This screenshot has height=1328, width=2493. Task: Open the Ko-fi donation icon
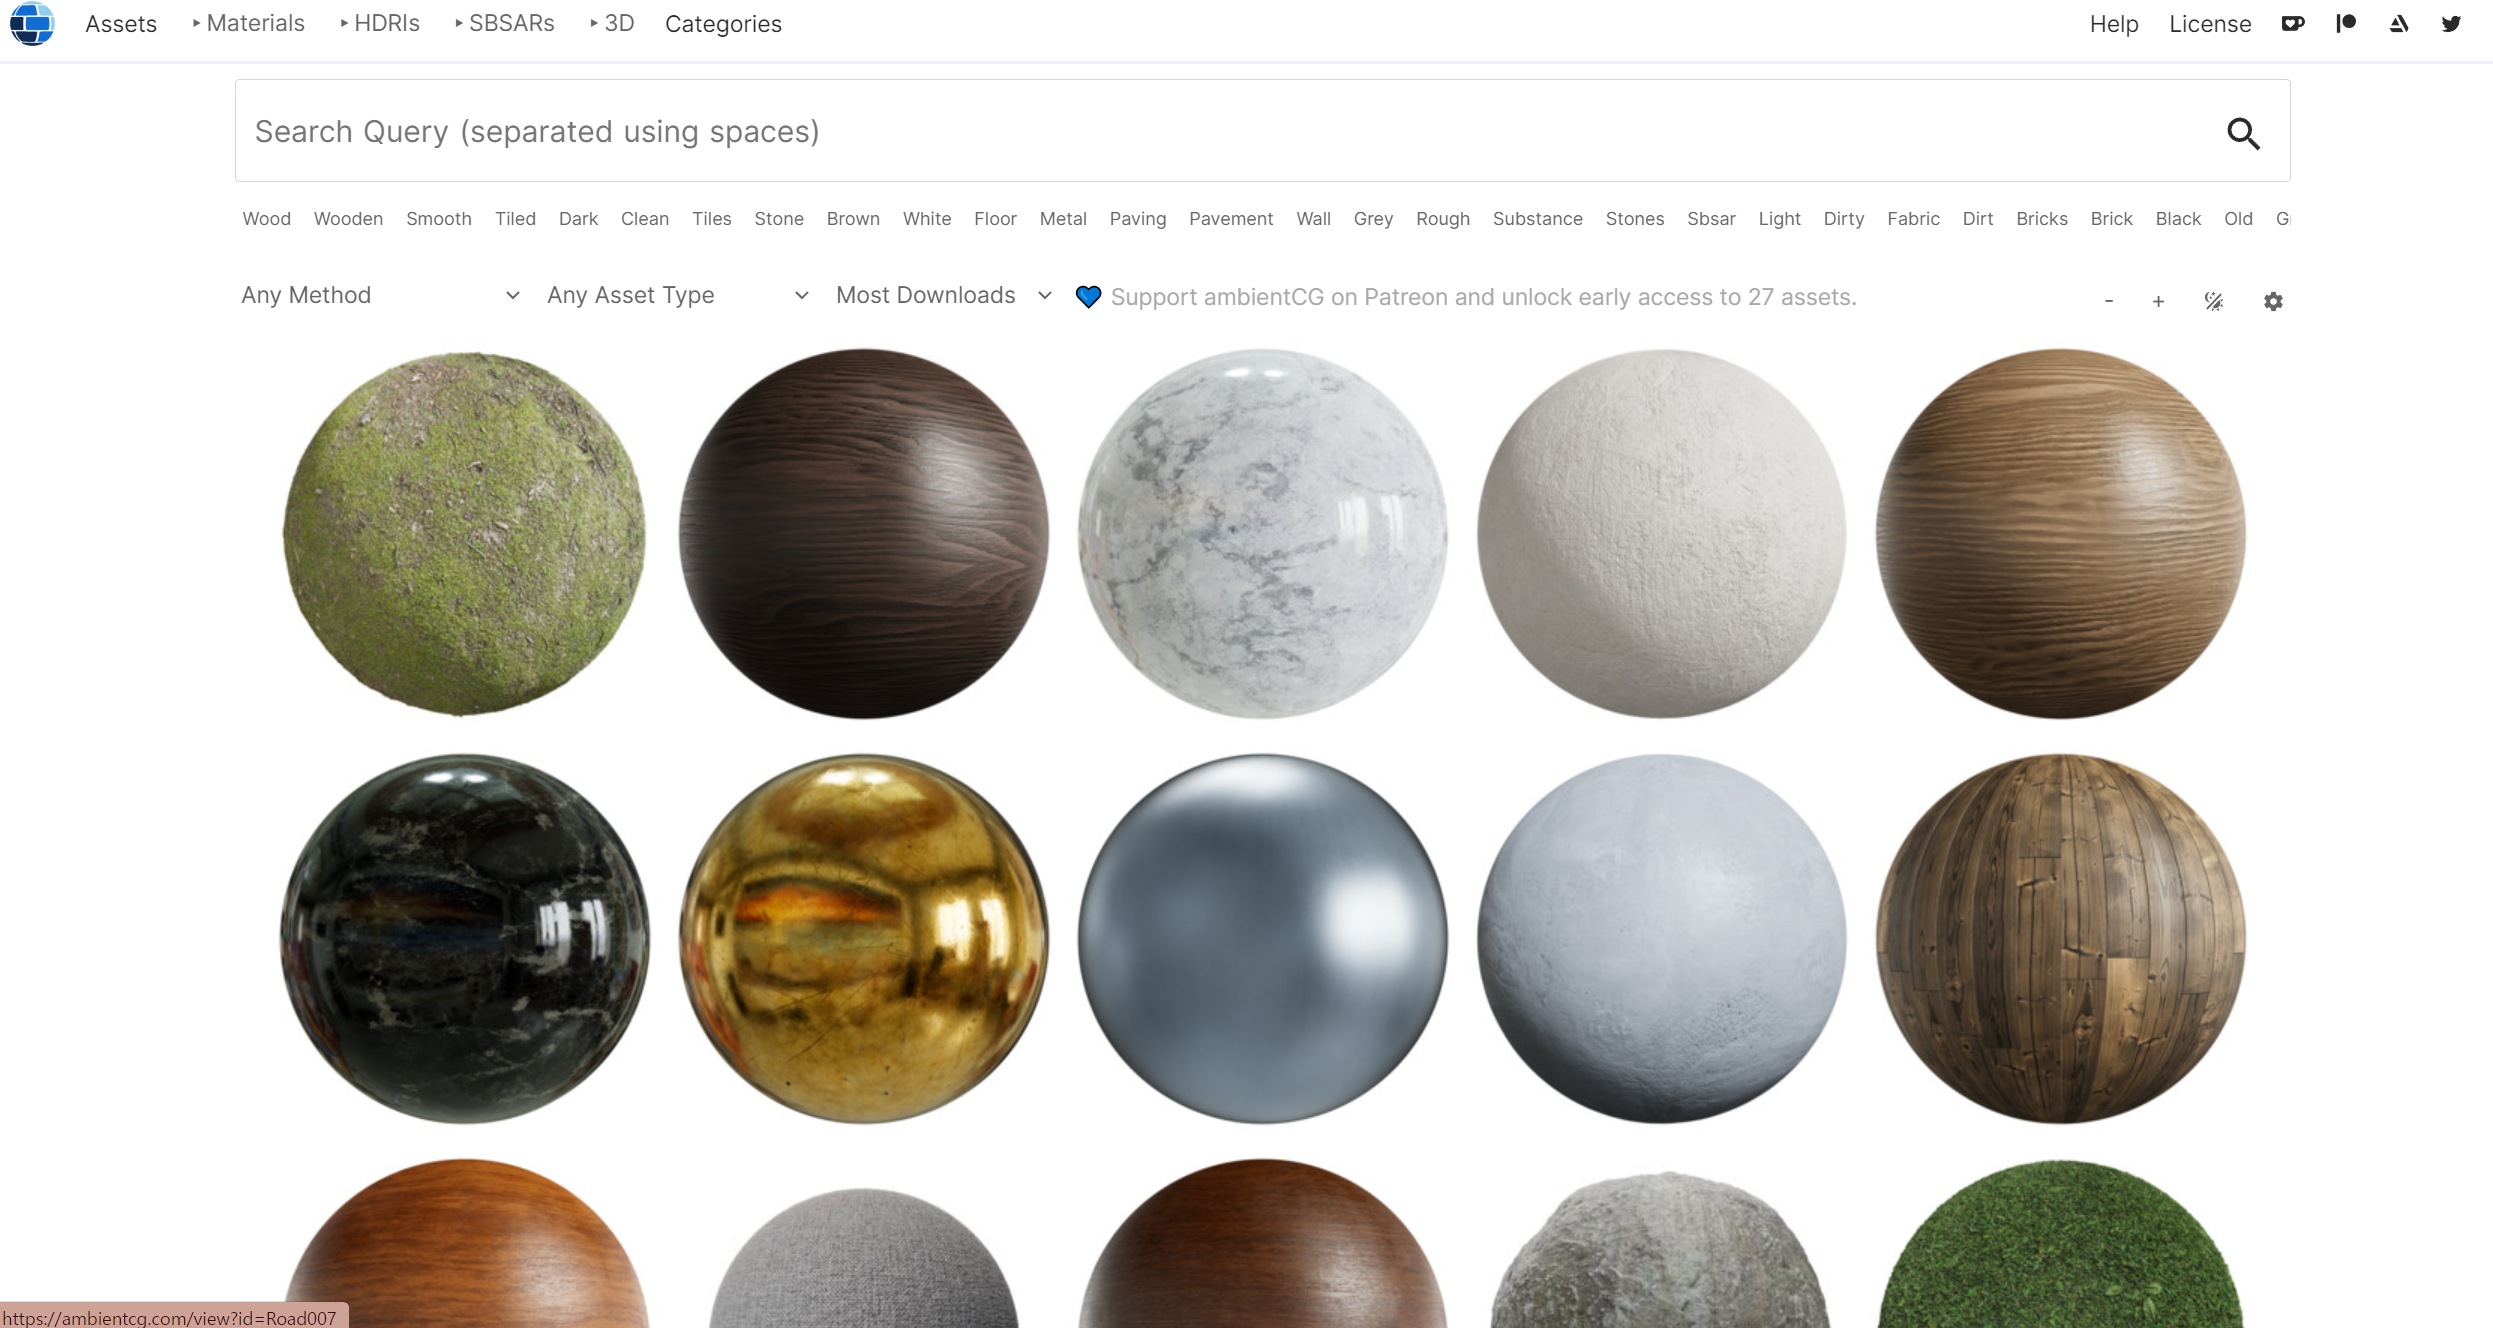tap(2292, 23)
